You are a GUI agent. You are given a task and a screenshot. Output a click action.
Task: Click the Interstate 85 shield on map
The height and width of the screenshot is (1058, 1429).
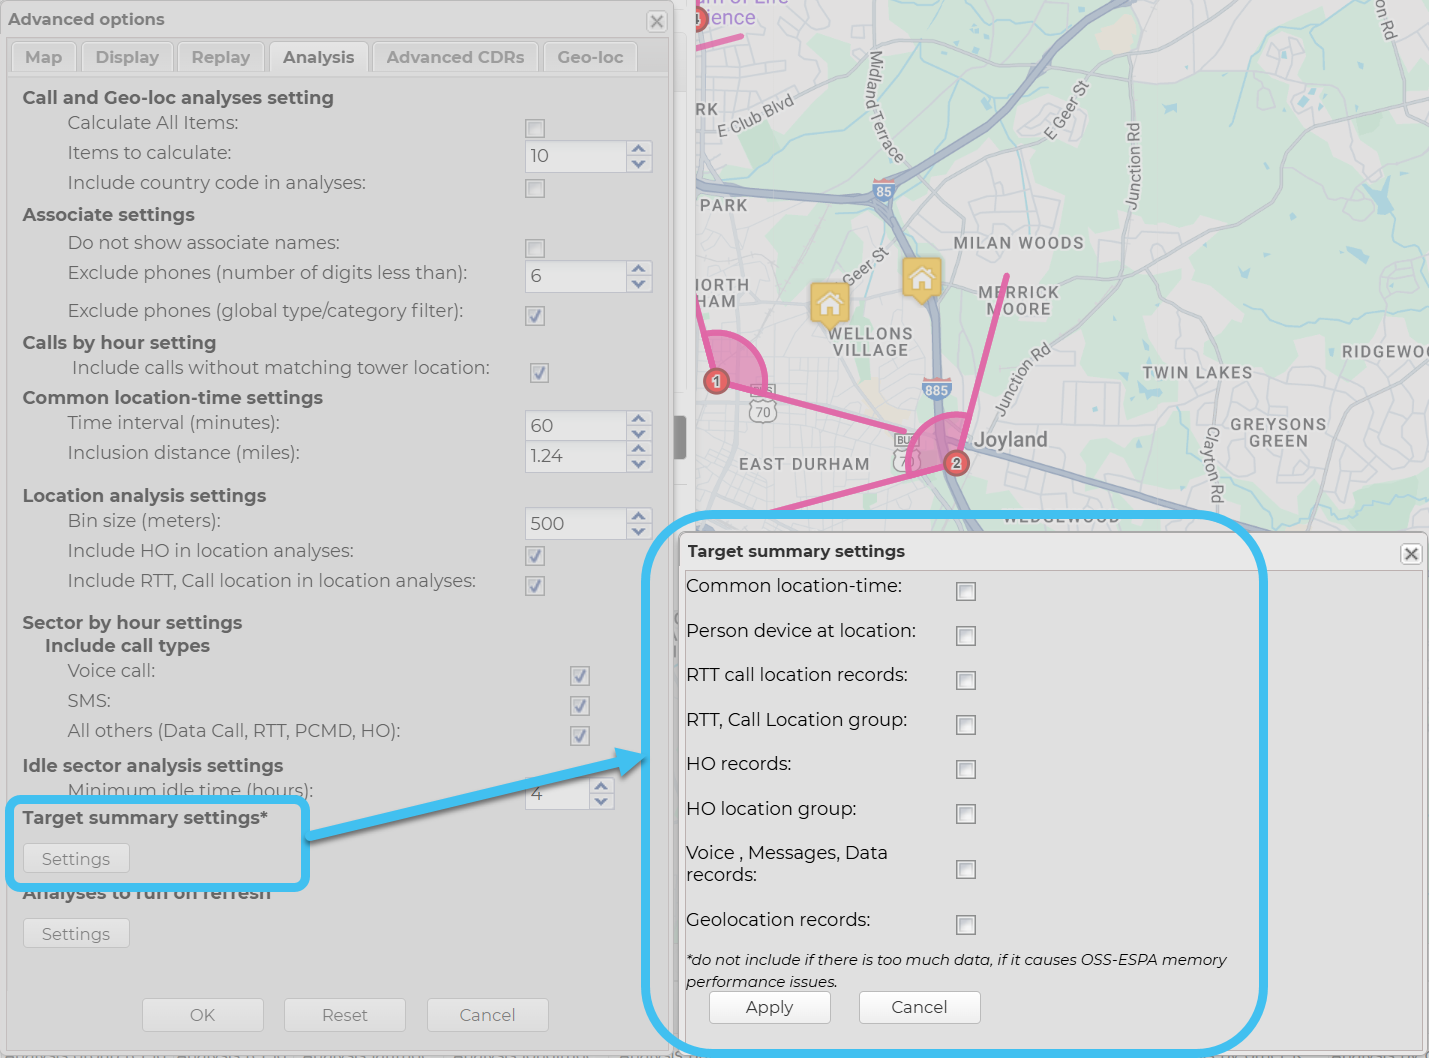coord(882,191)
